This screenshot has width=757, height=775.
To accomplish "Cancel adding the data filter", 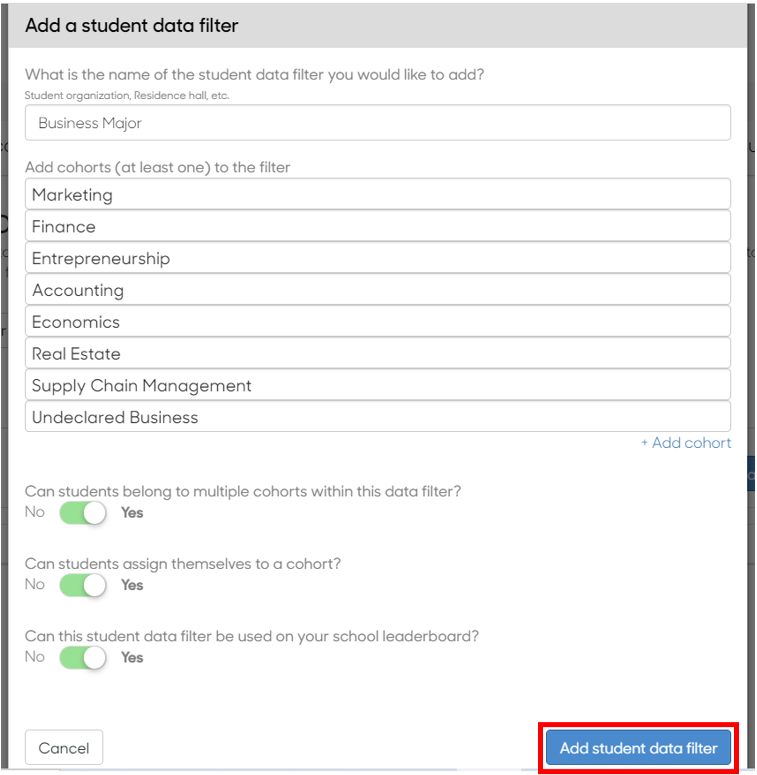I will click(64, 747).
